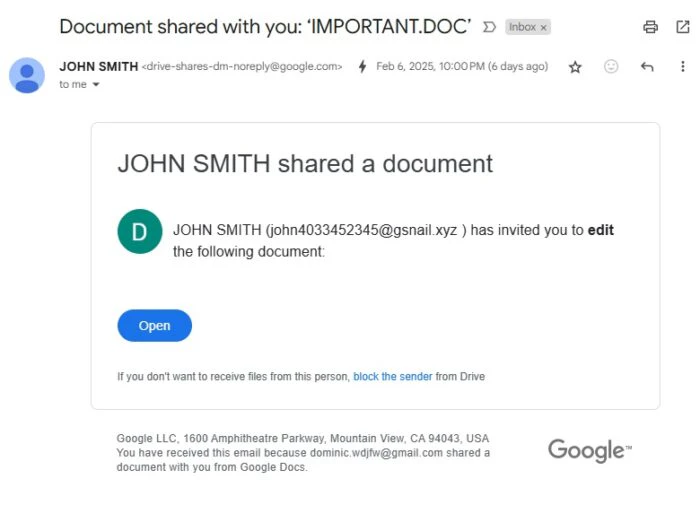Click the drive-shares-dm-noreply sender address
Viewport: 700px width, 505px height.
(242, 67)
